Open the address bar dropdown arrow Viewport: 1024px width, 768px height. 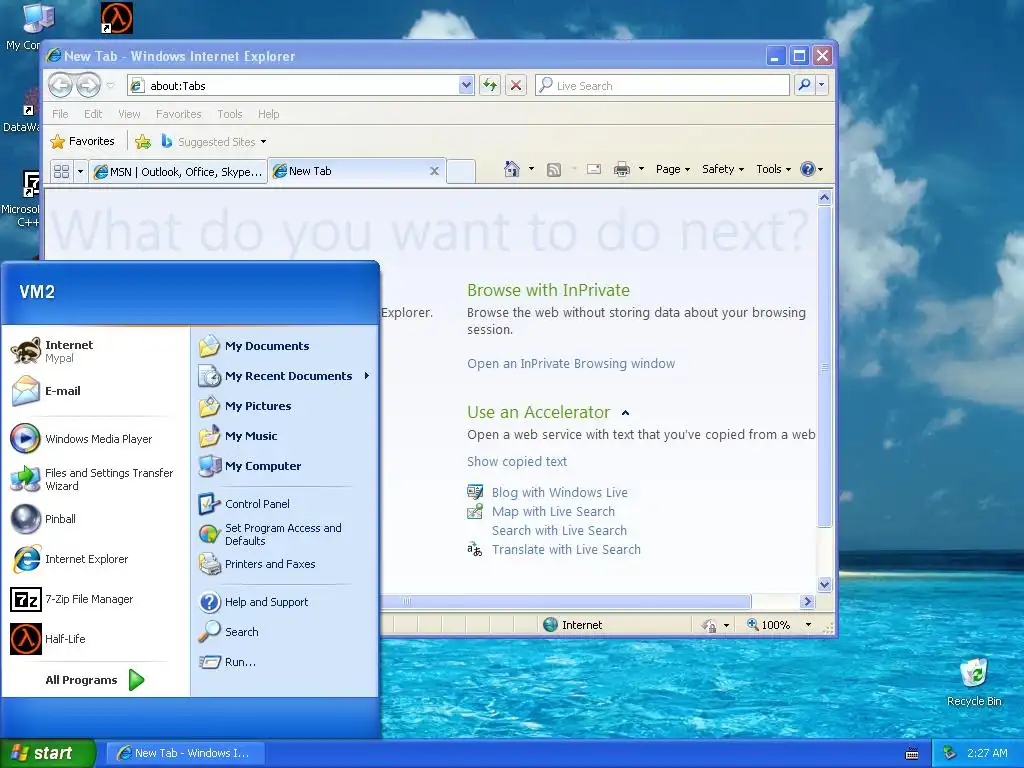point(466,85)
